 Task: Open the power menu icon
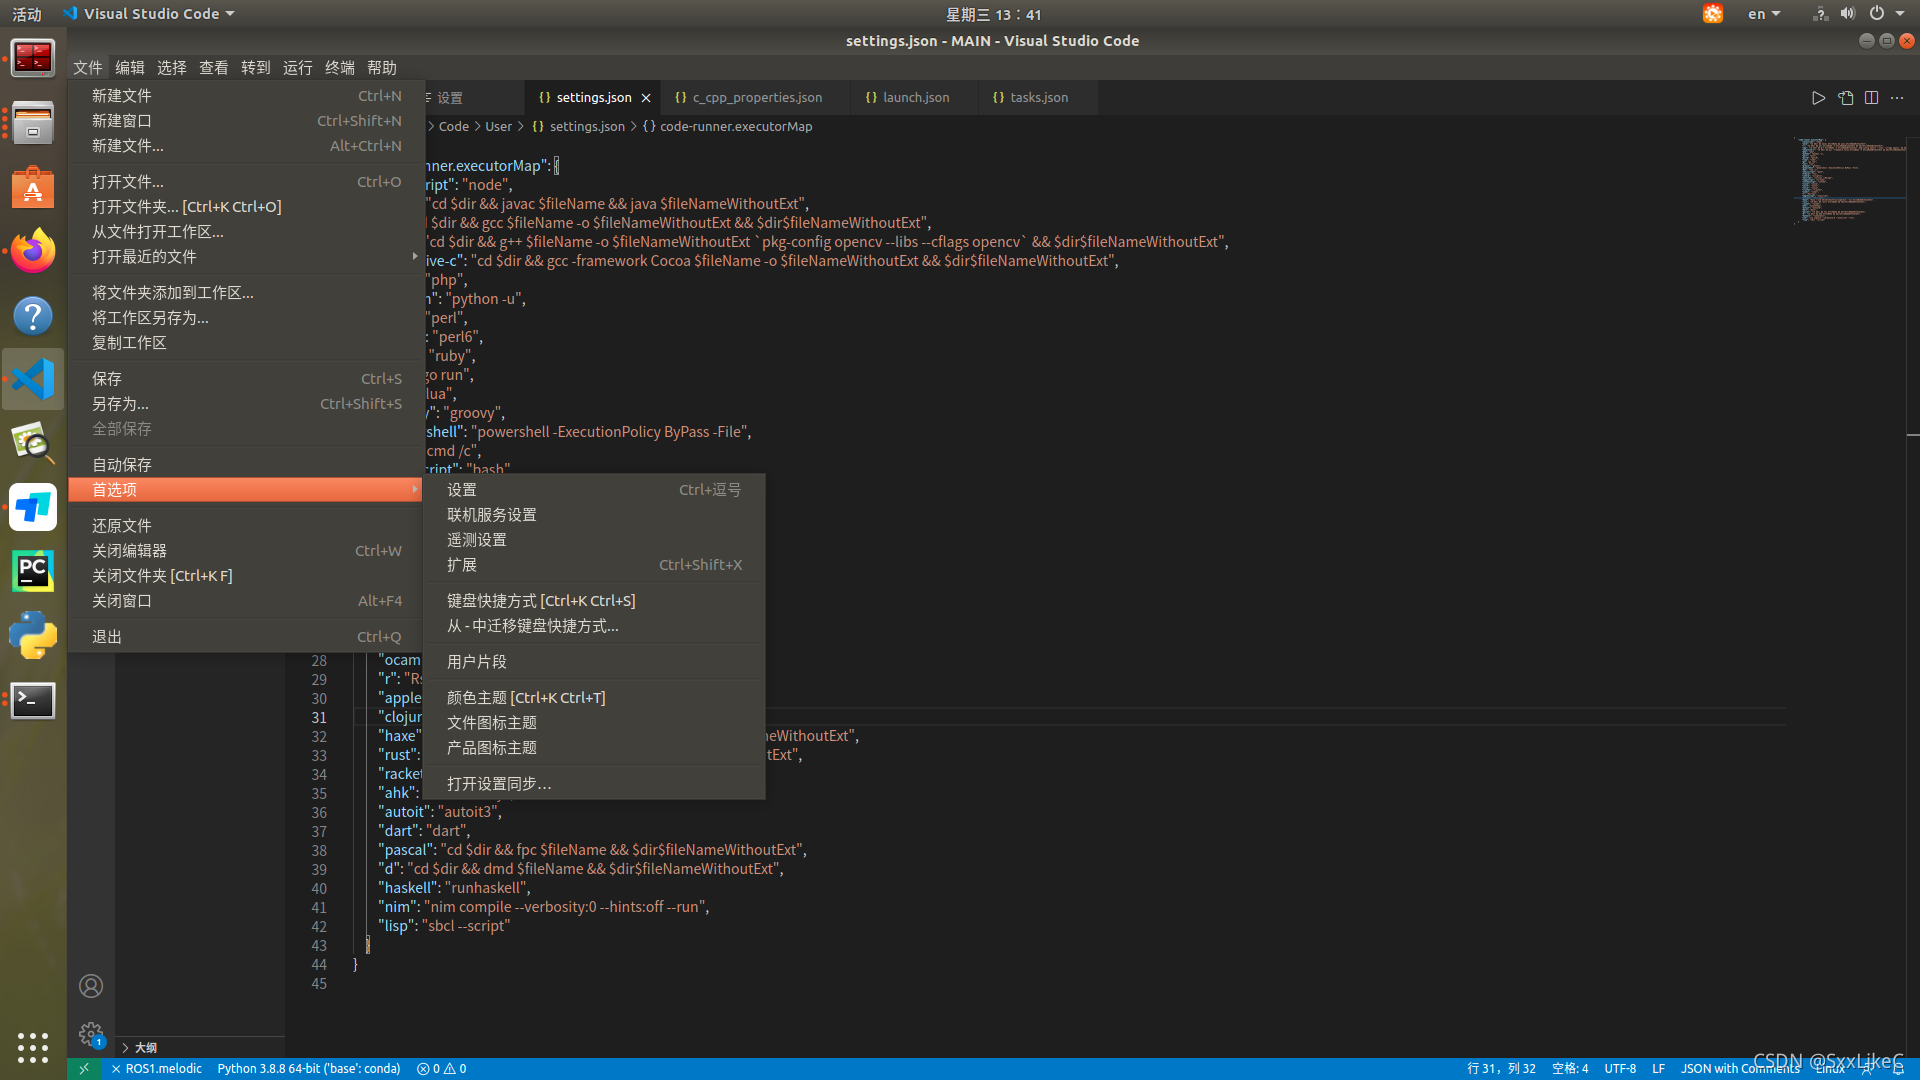point(1877,14)
